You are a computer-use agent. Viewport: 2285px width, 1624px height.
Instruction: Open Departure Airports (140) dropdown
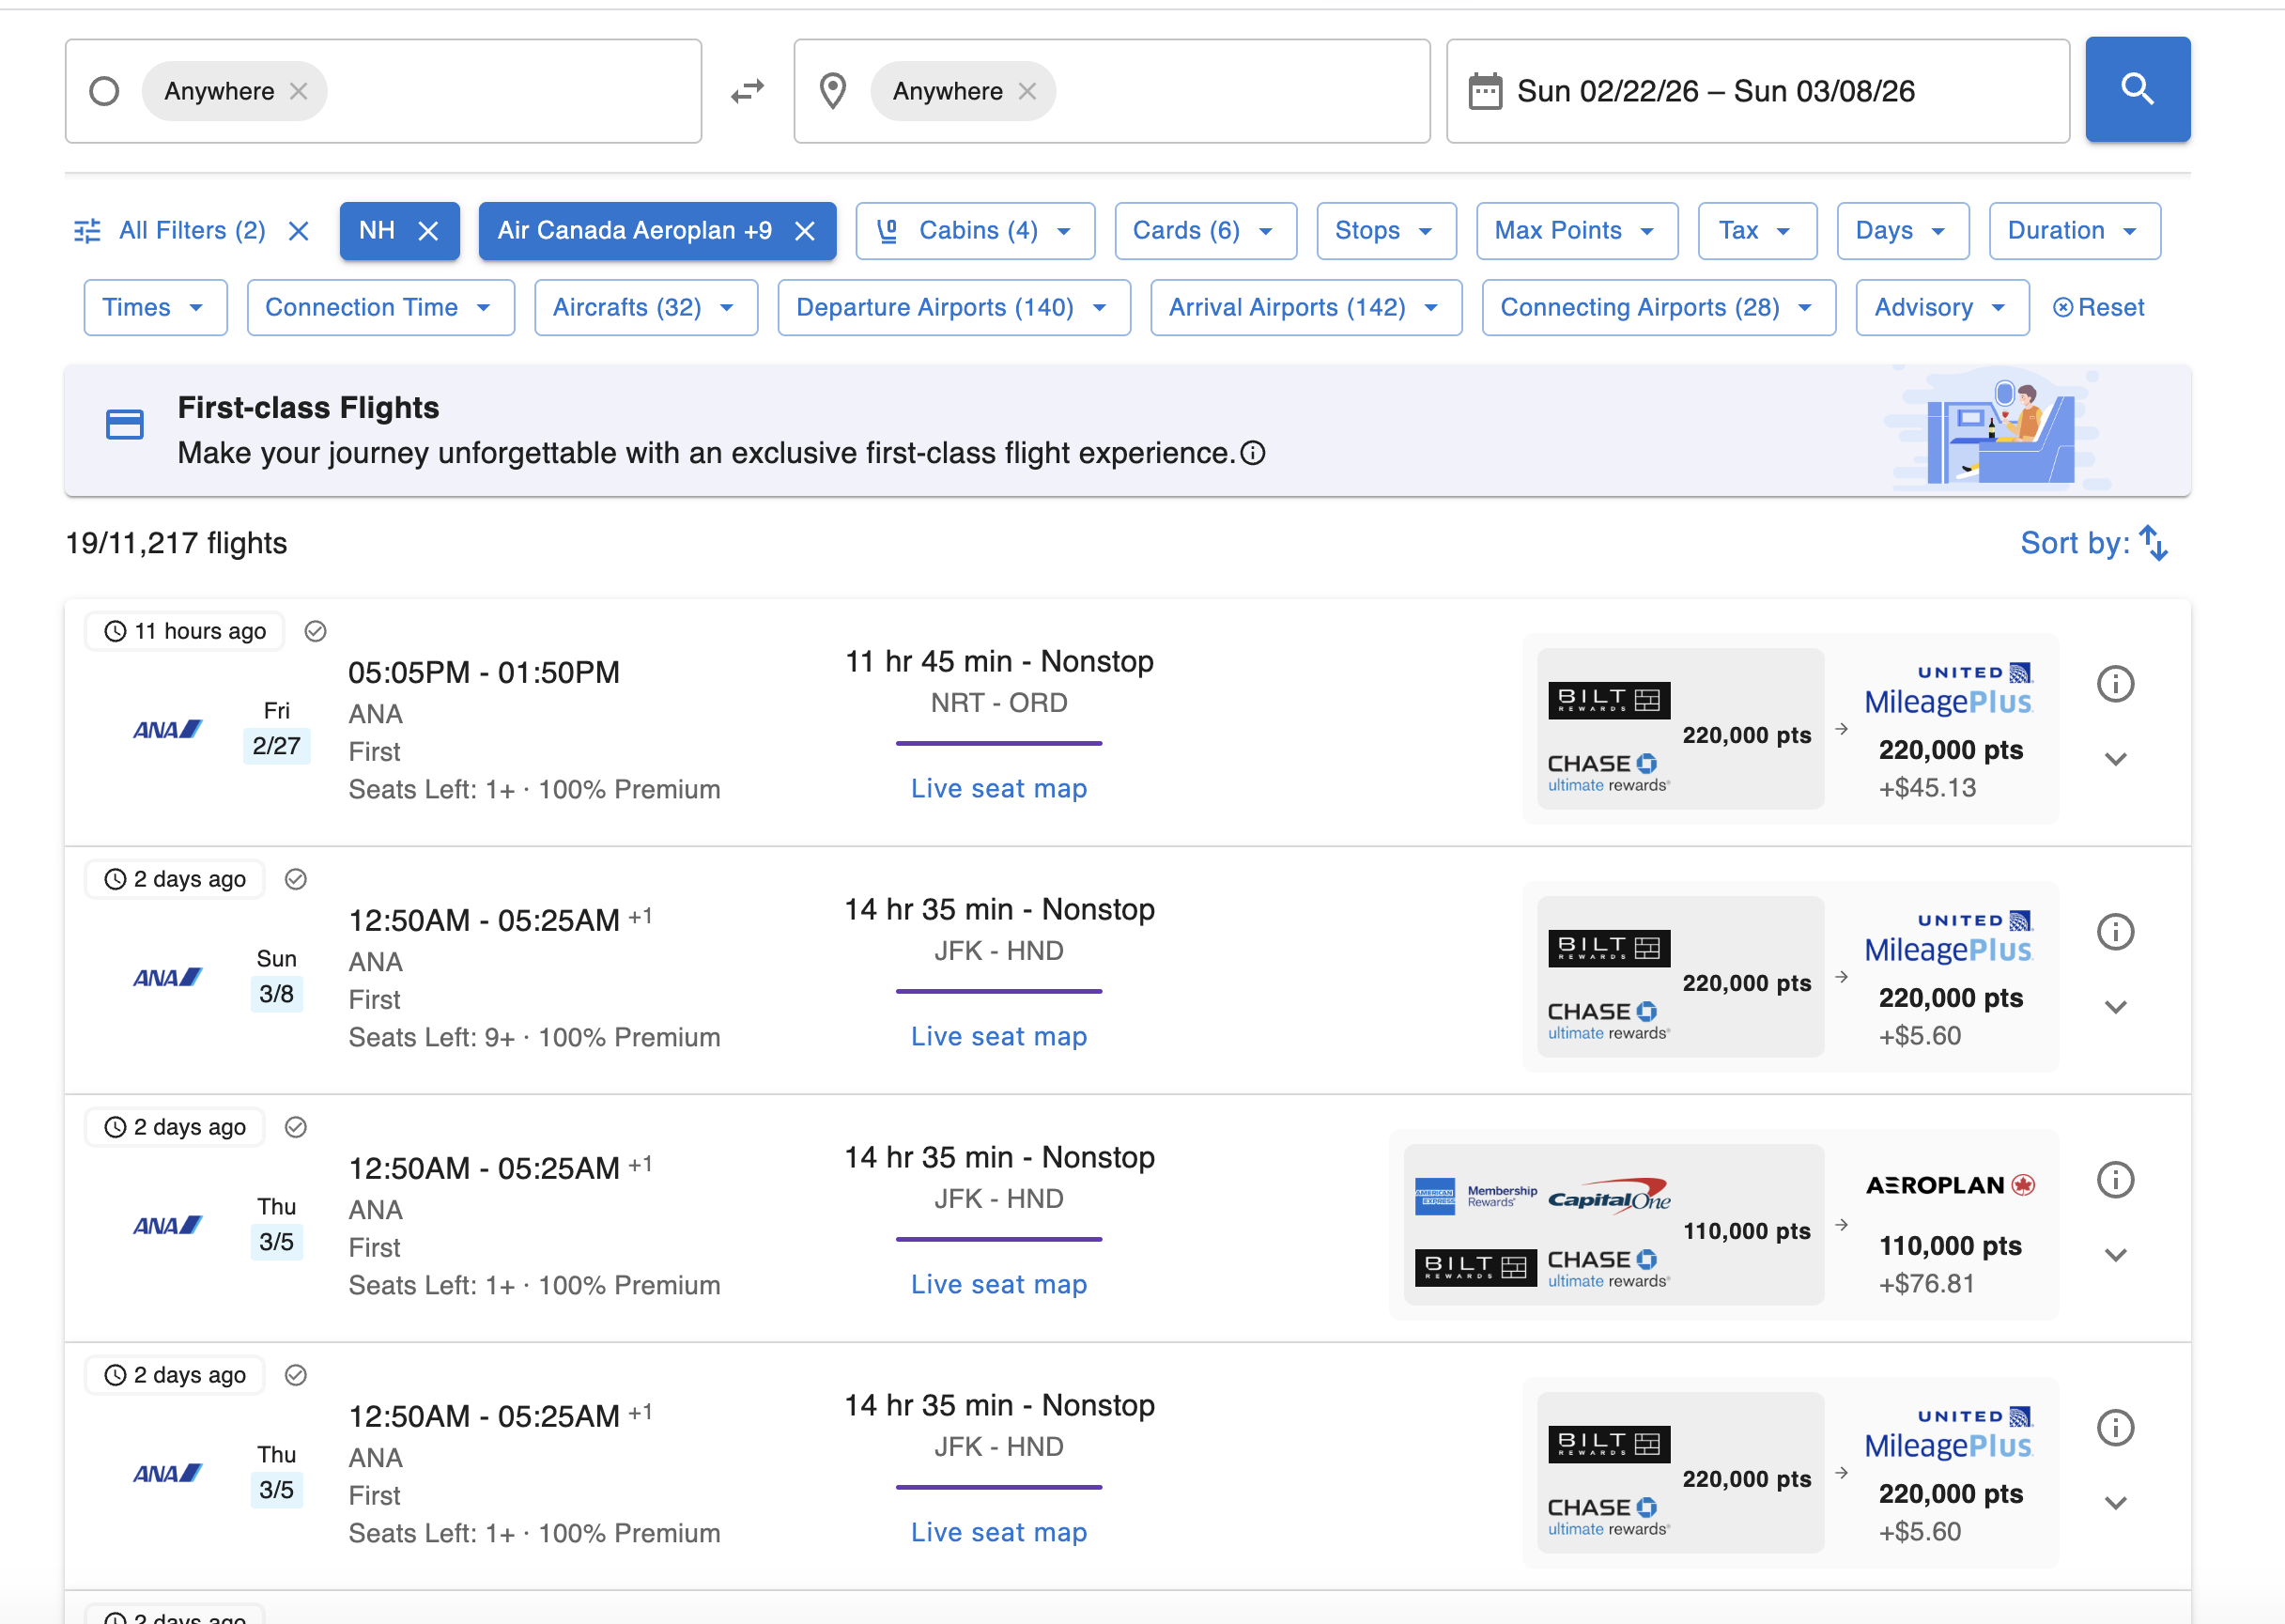(953, 307)
